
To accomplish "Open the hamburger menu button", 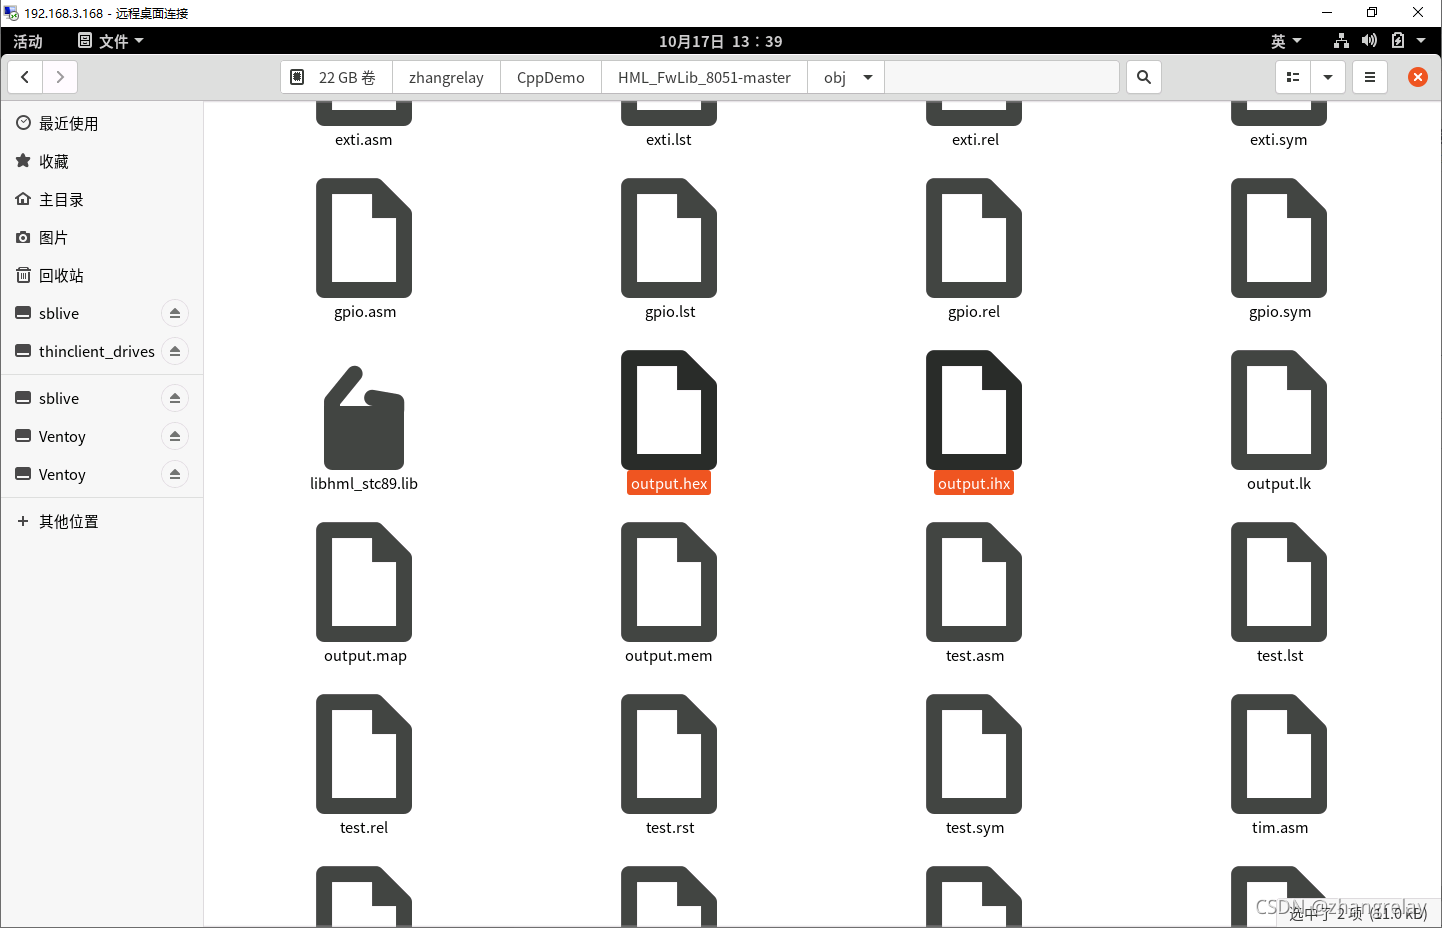I will (x=1370, y=77).
